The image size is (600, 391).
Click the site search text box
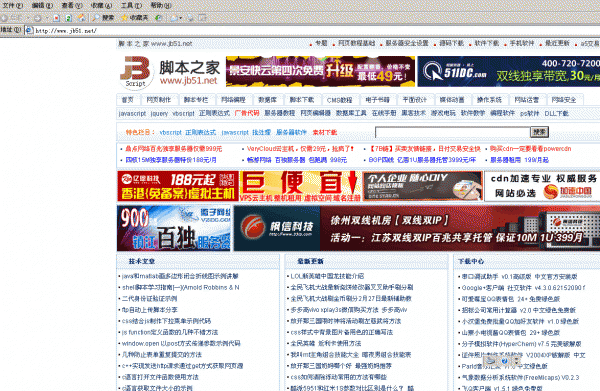pyautogui.click(x=452, y=132)
